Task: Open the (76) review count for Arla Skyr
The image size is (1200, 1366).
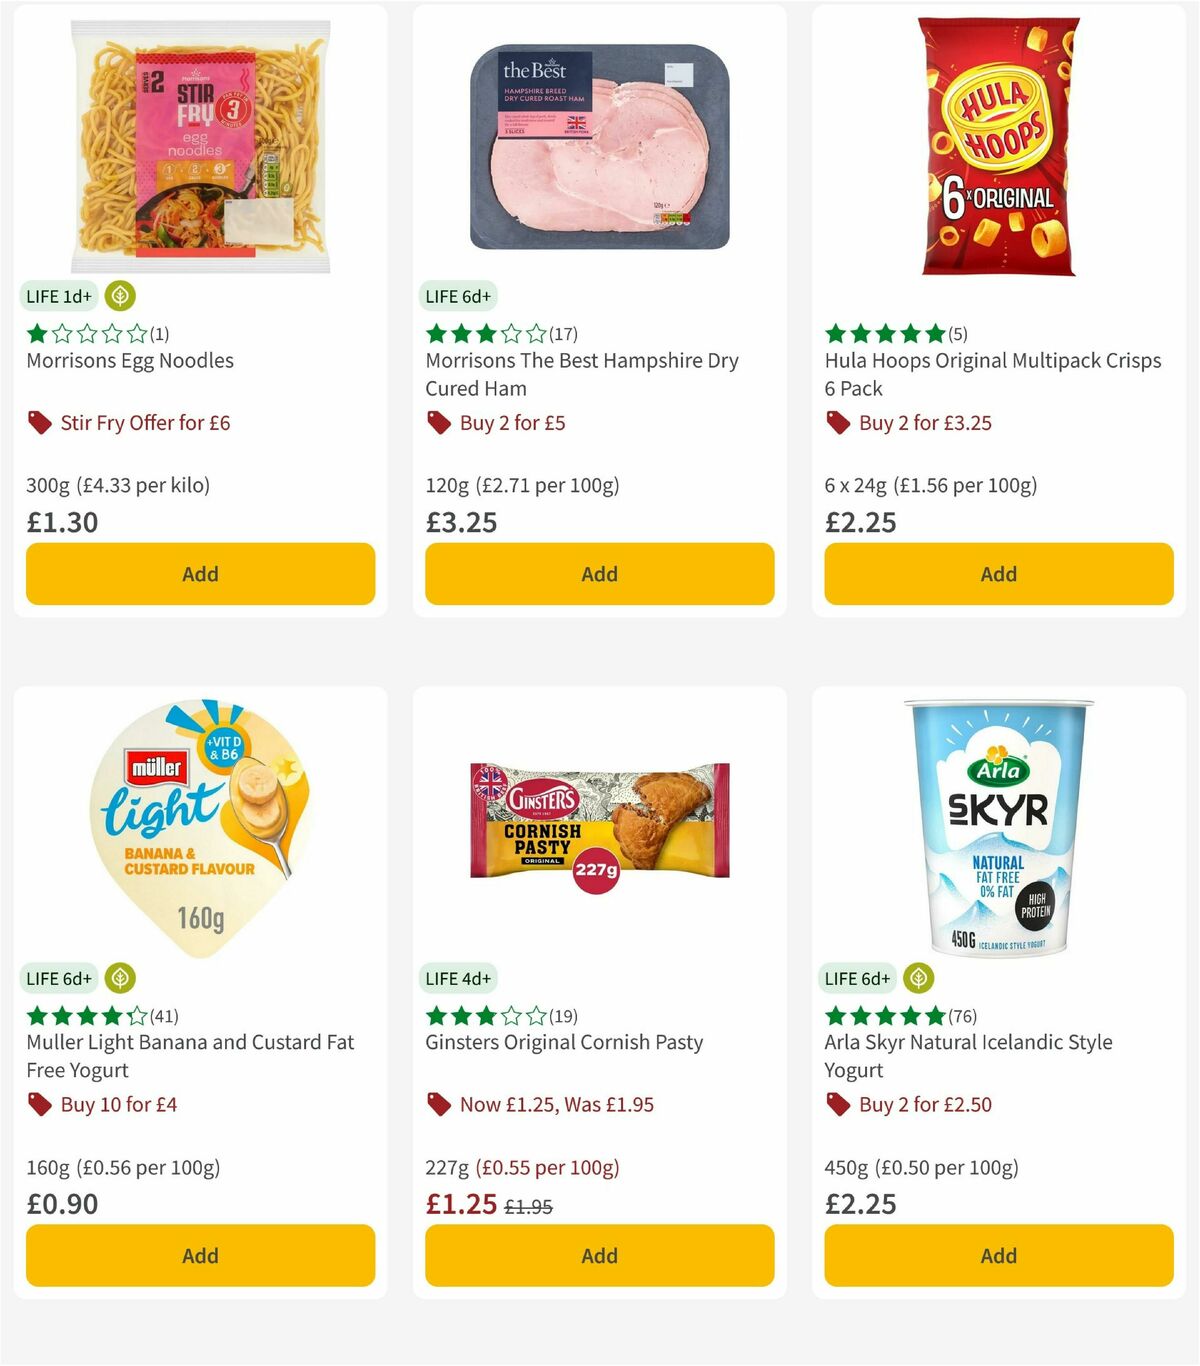Action: (961, 1015)
